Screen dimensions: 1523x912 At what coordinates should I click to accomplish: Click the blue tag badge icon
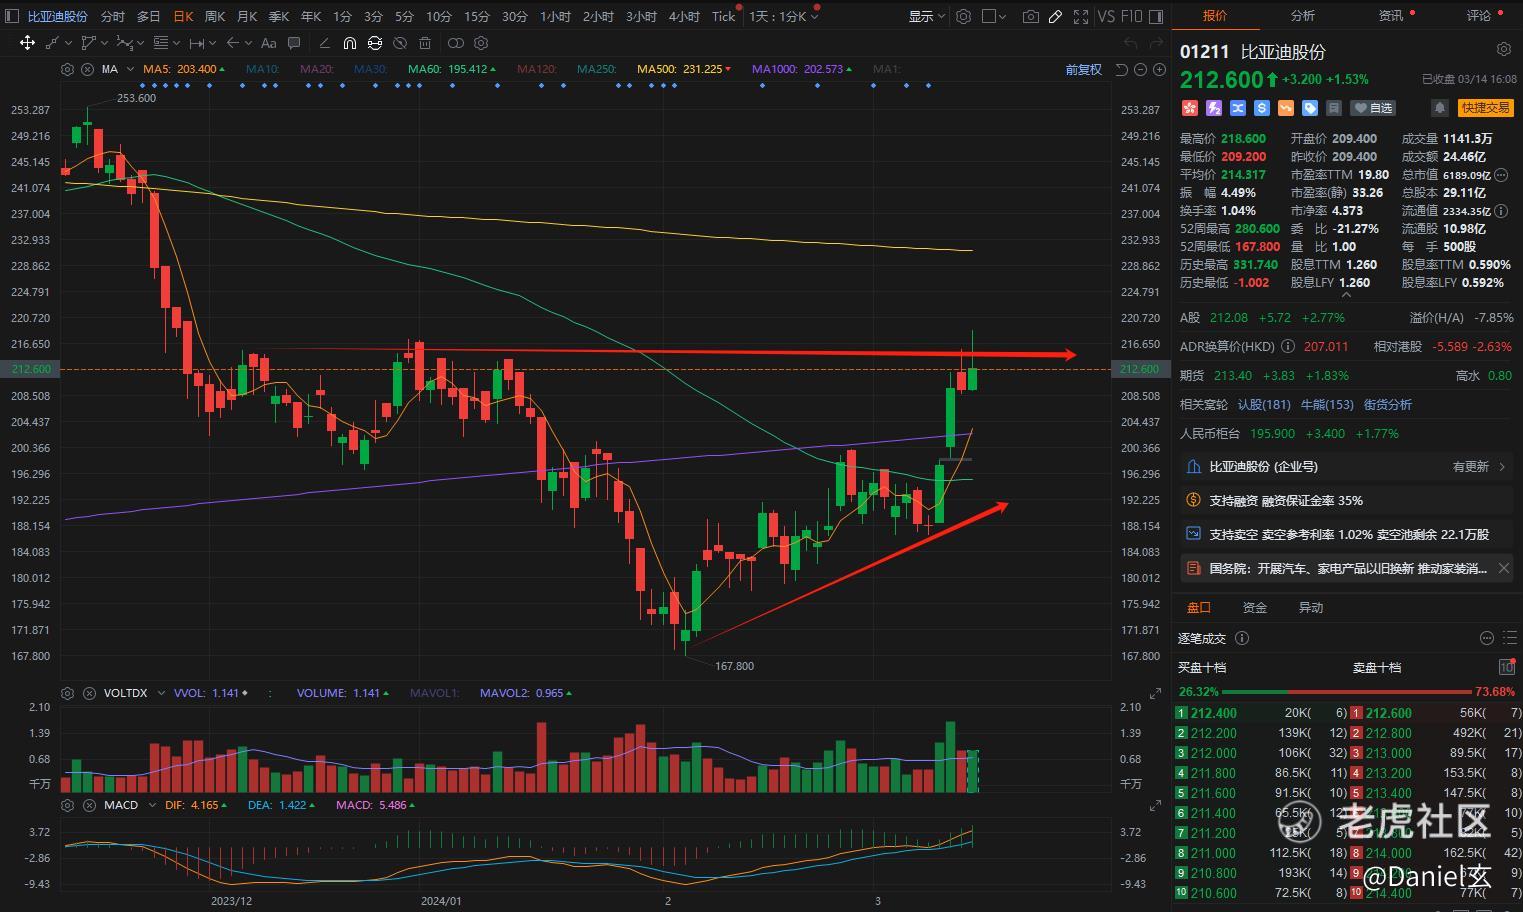click(1309, 108)
